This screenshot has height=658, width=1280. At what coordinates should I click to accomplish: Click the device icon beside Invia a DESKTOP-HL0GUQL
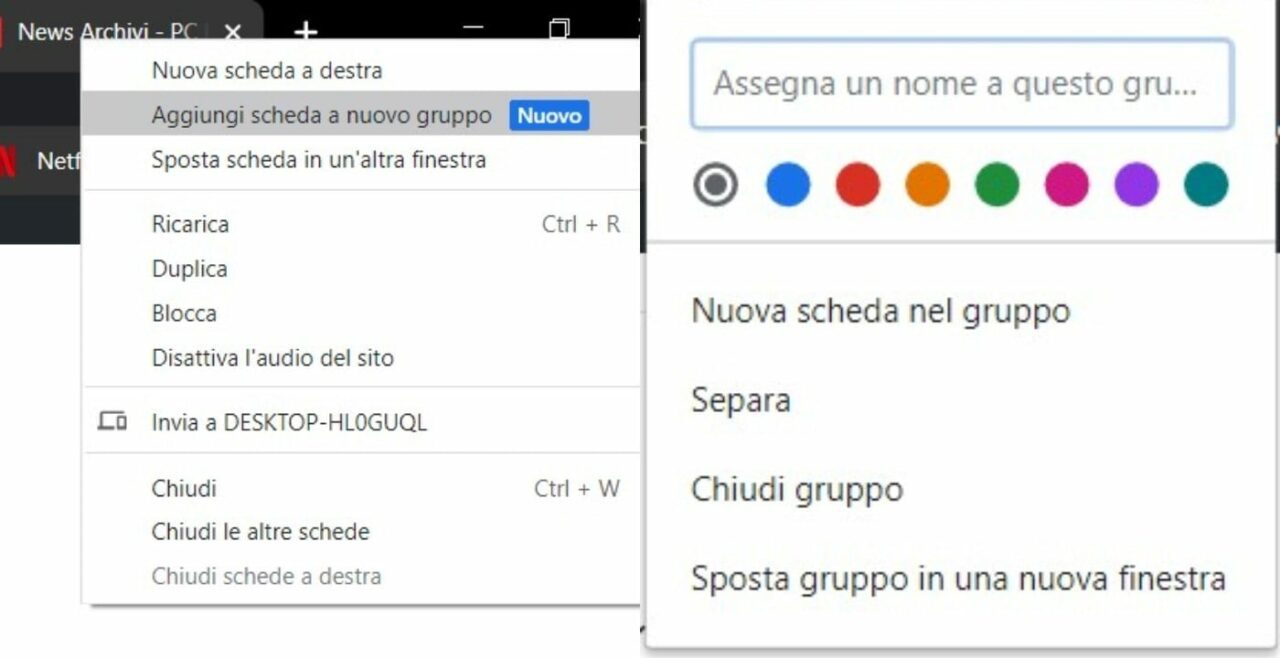[112, 422]
